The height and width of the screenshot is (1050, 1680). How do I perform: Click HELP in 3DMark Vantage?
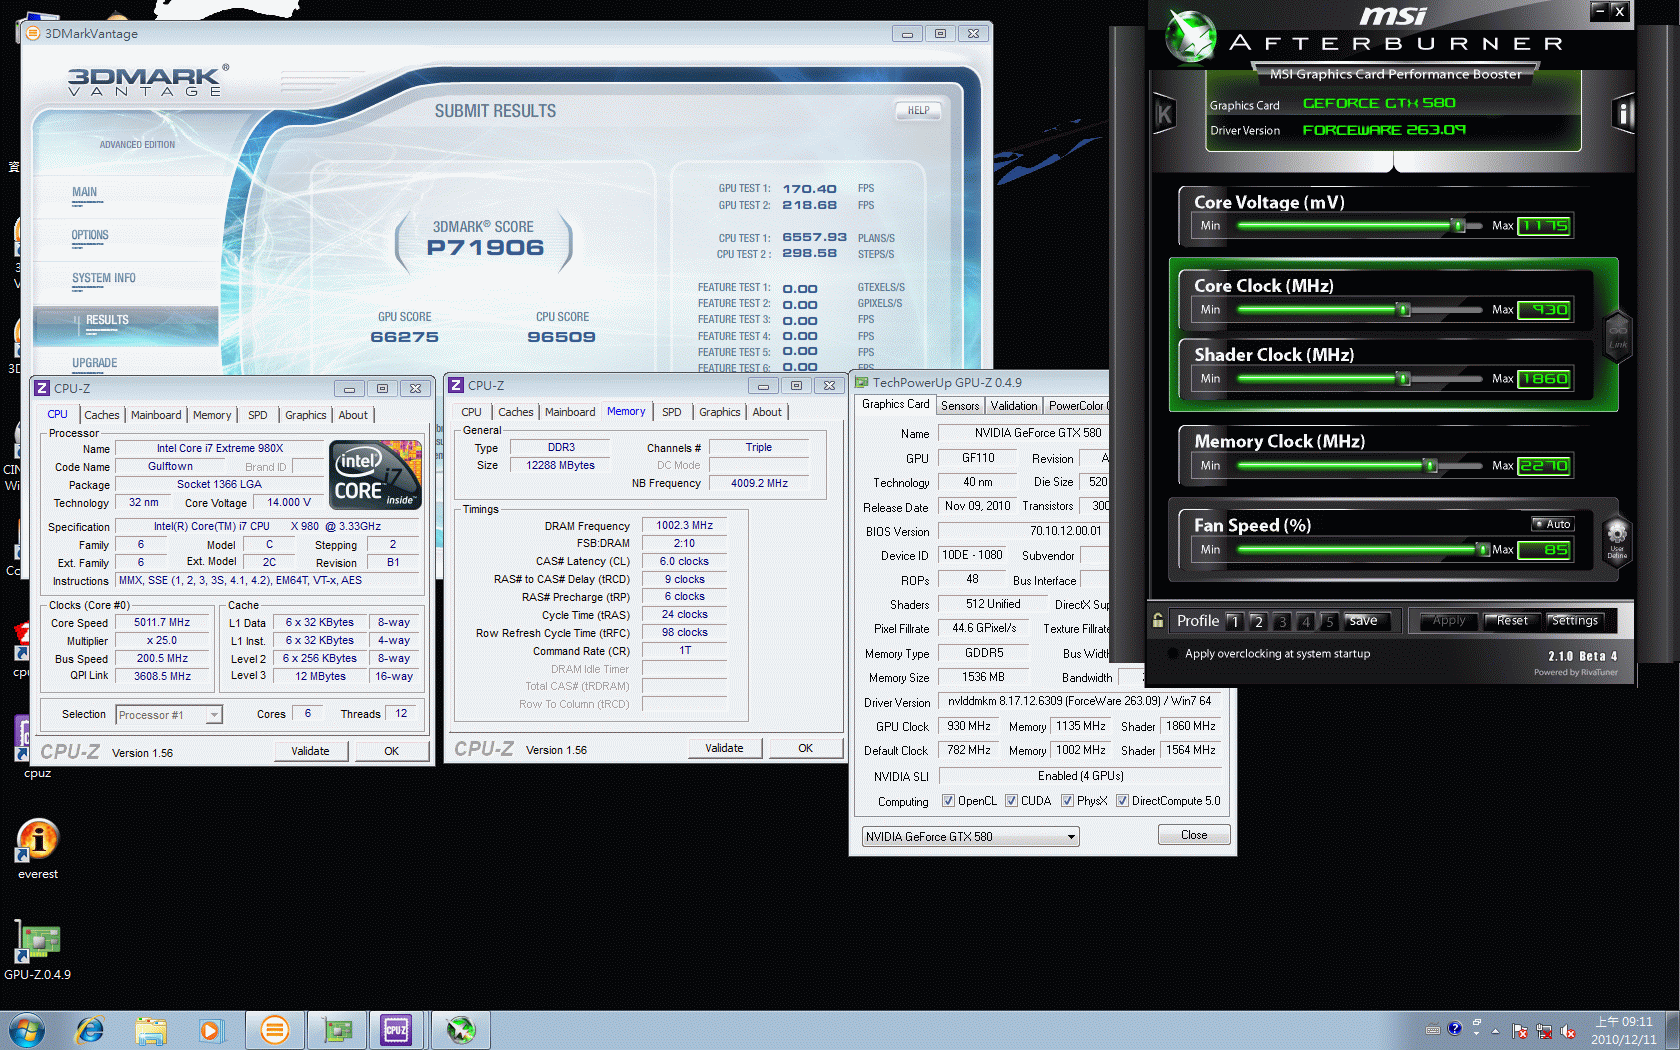[918, 111]
